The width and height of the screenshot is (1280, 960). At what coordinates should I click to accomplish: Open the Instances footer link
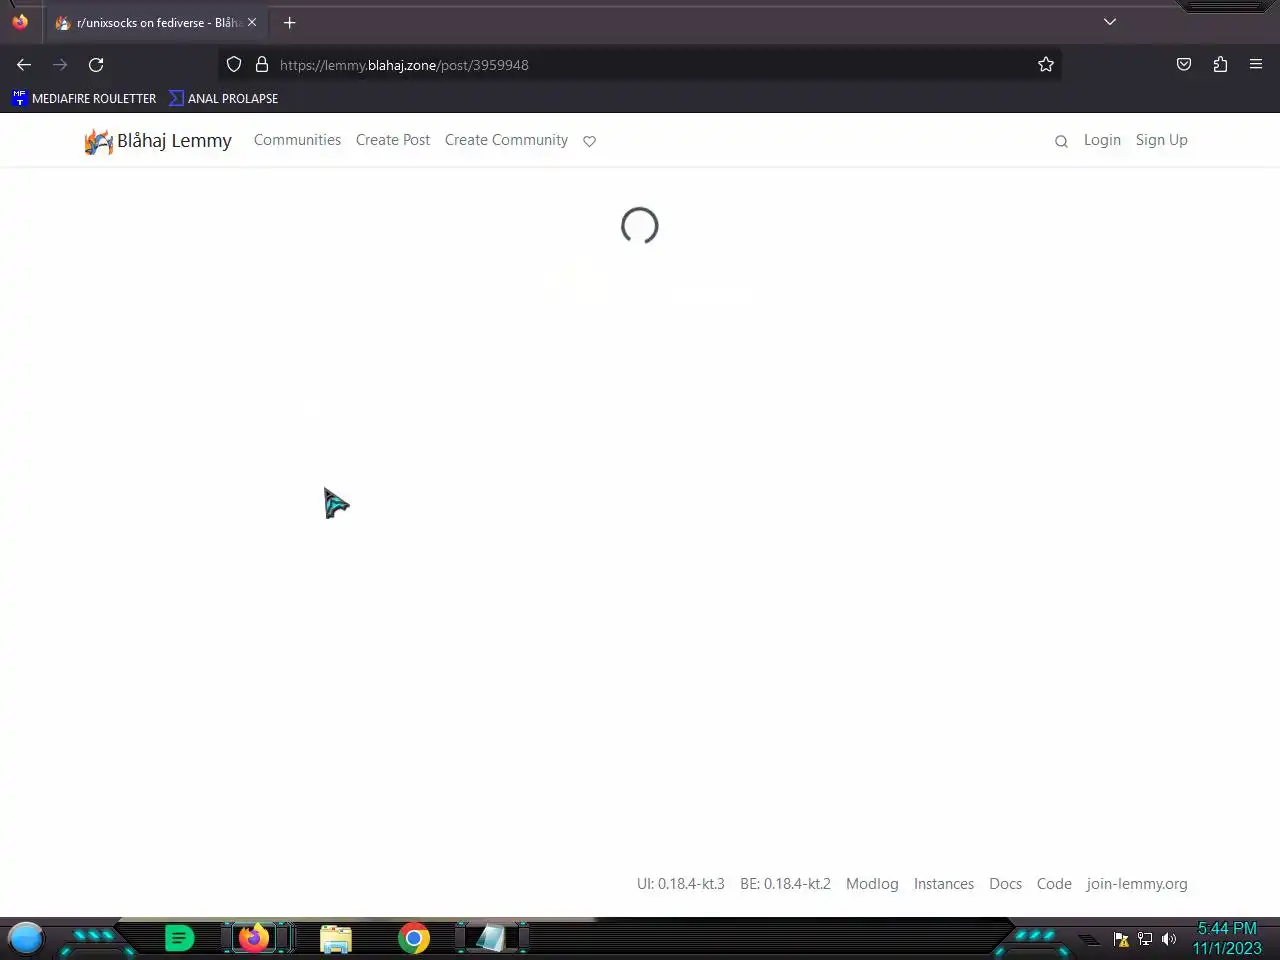(944, 884)
